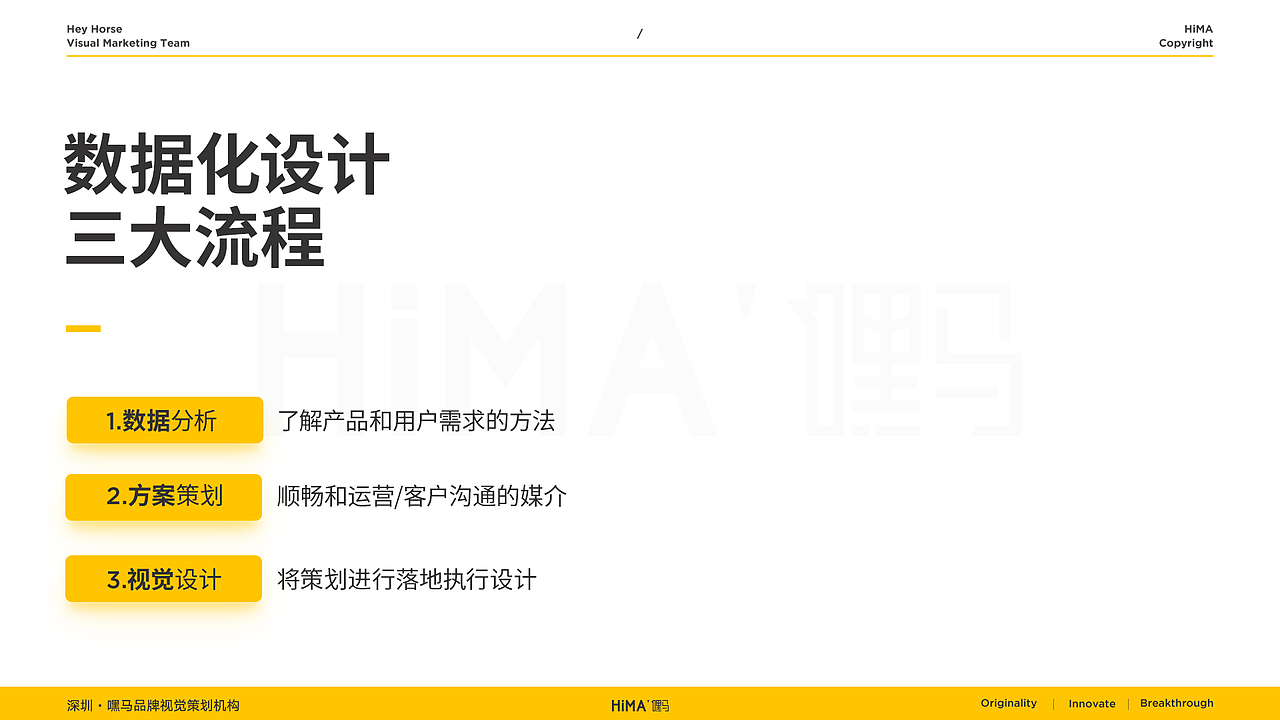Click the yellow 2.方案策划 color block
The width and height of the screenshot is (1280, 720).
[x=163, y=497]
